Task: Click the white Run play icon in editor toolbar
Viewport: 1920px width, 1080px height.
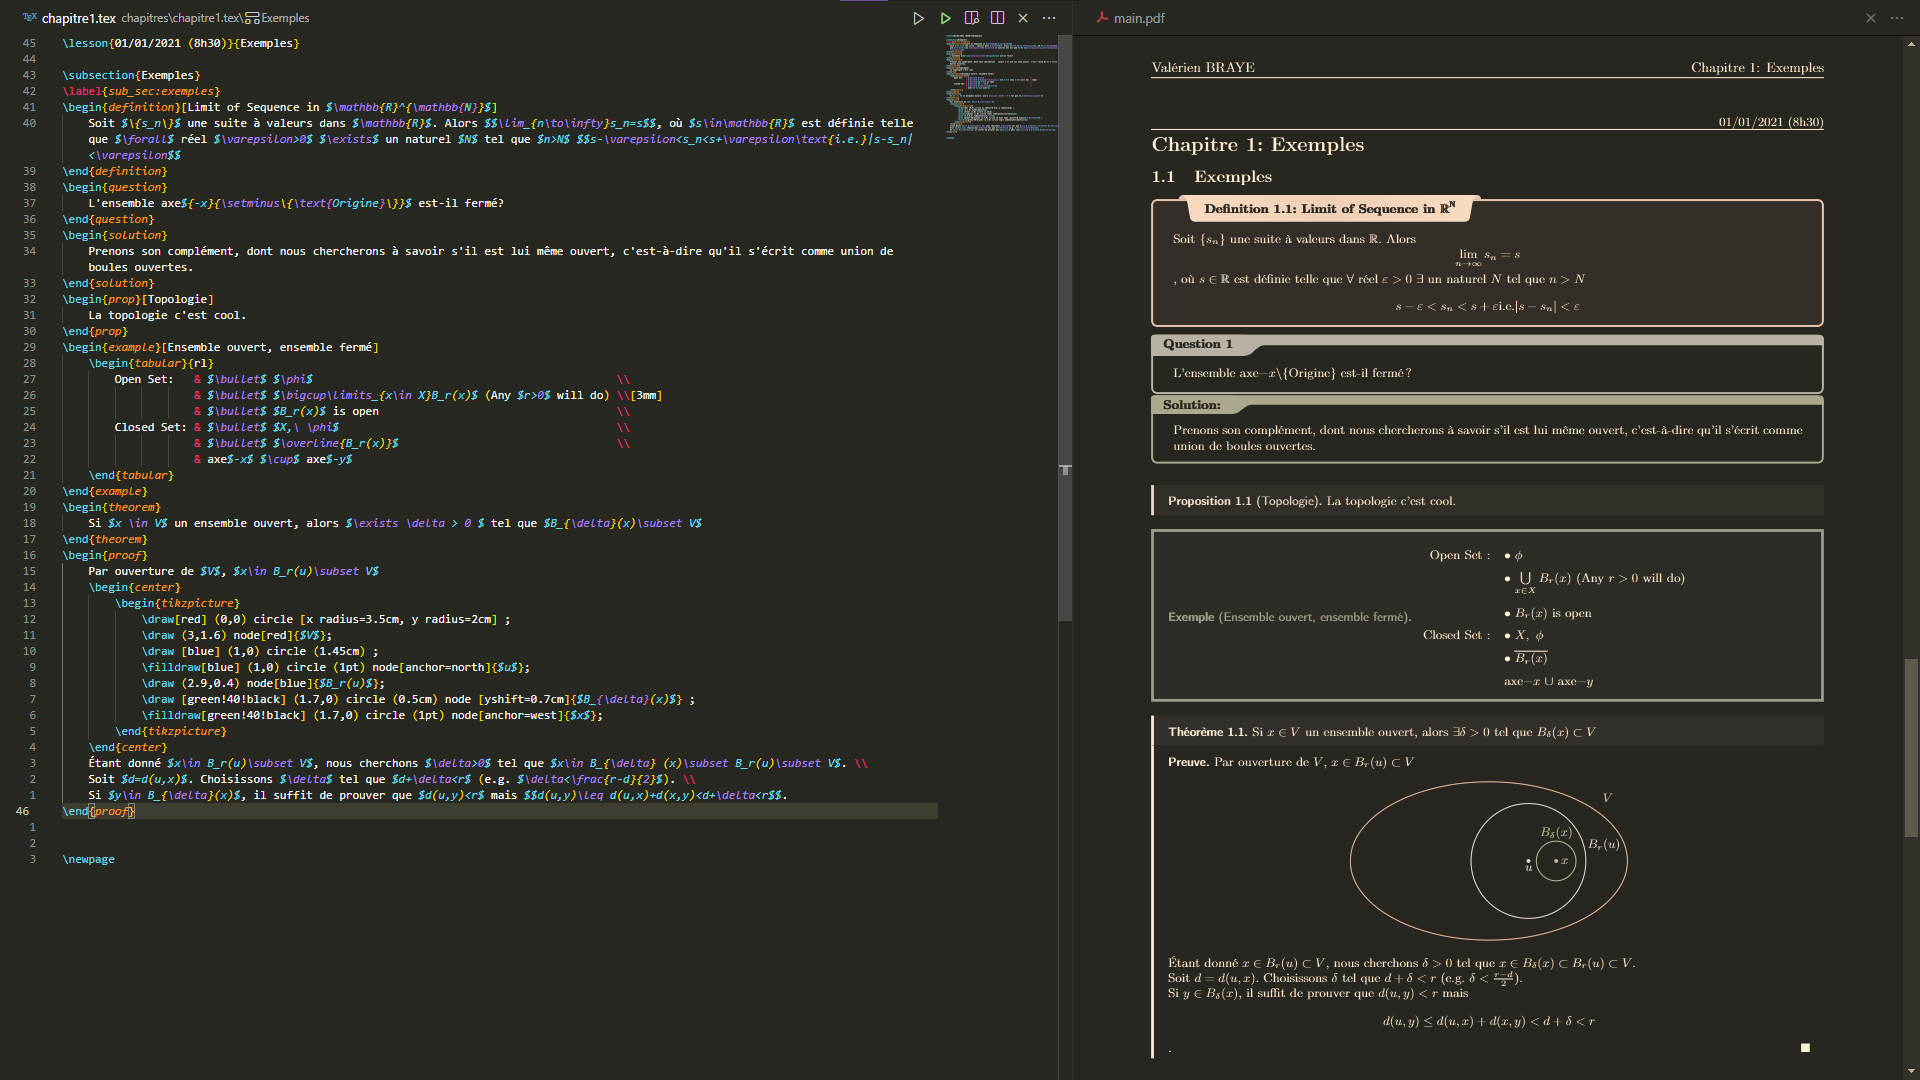Action: [918, 18]
